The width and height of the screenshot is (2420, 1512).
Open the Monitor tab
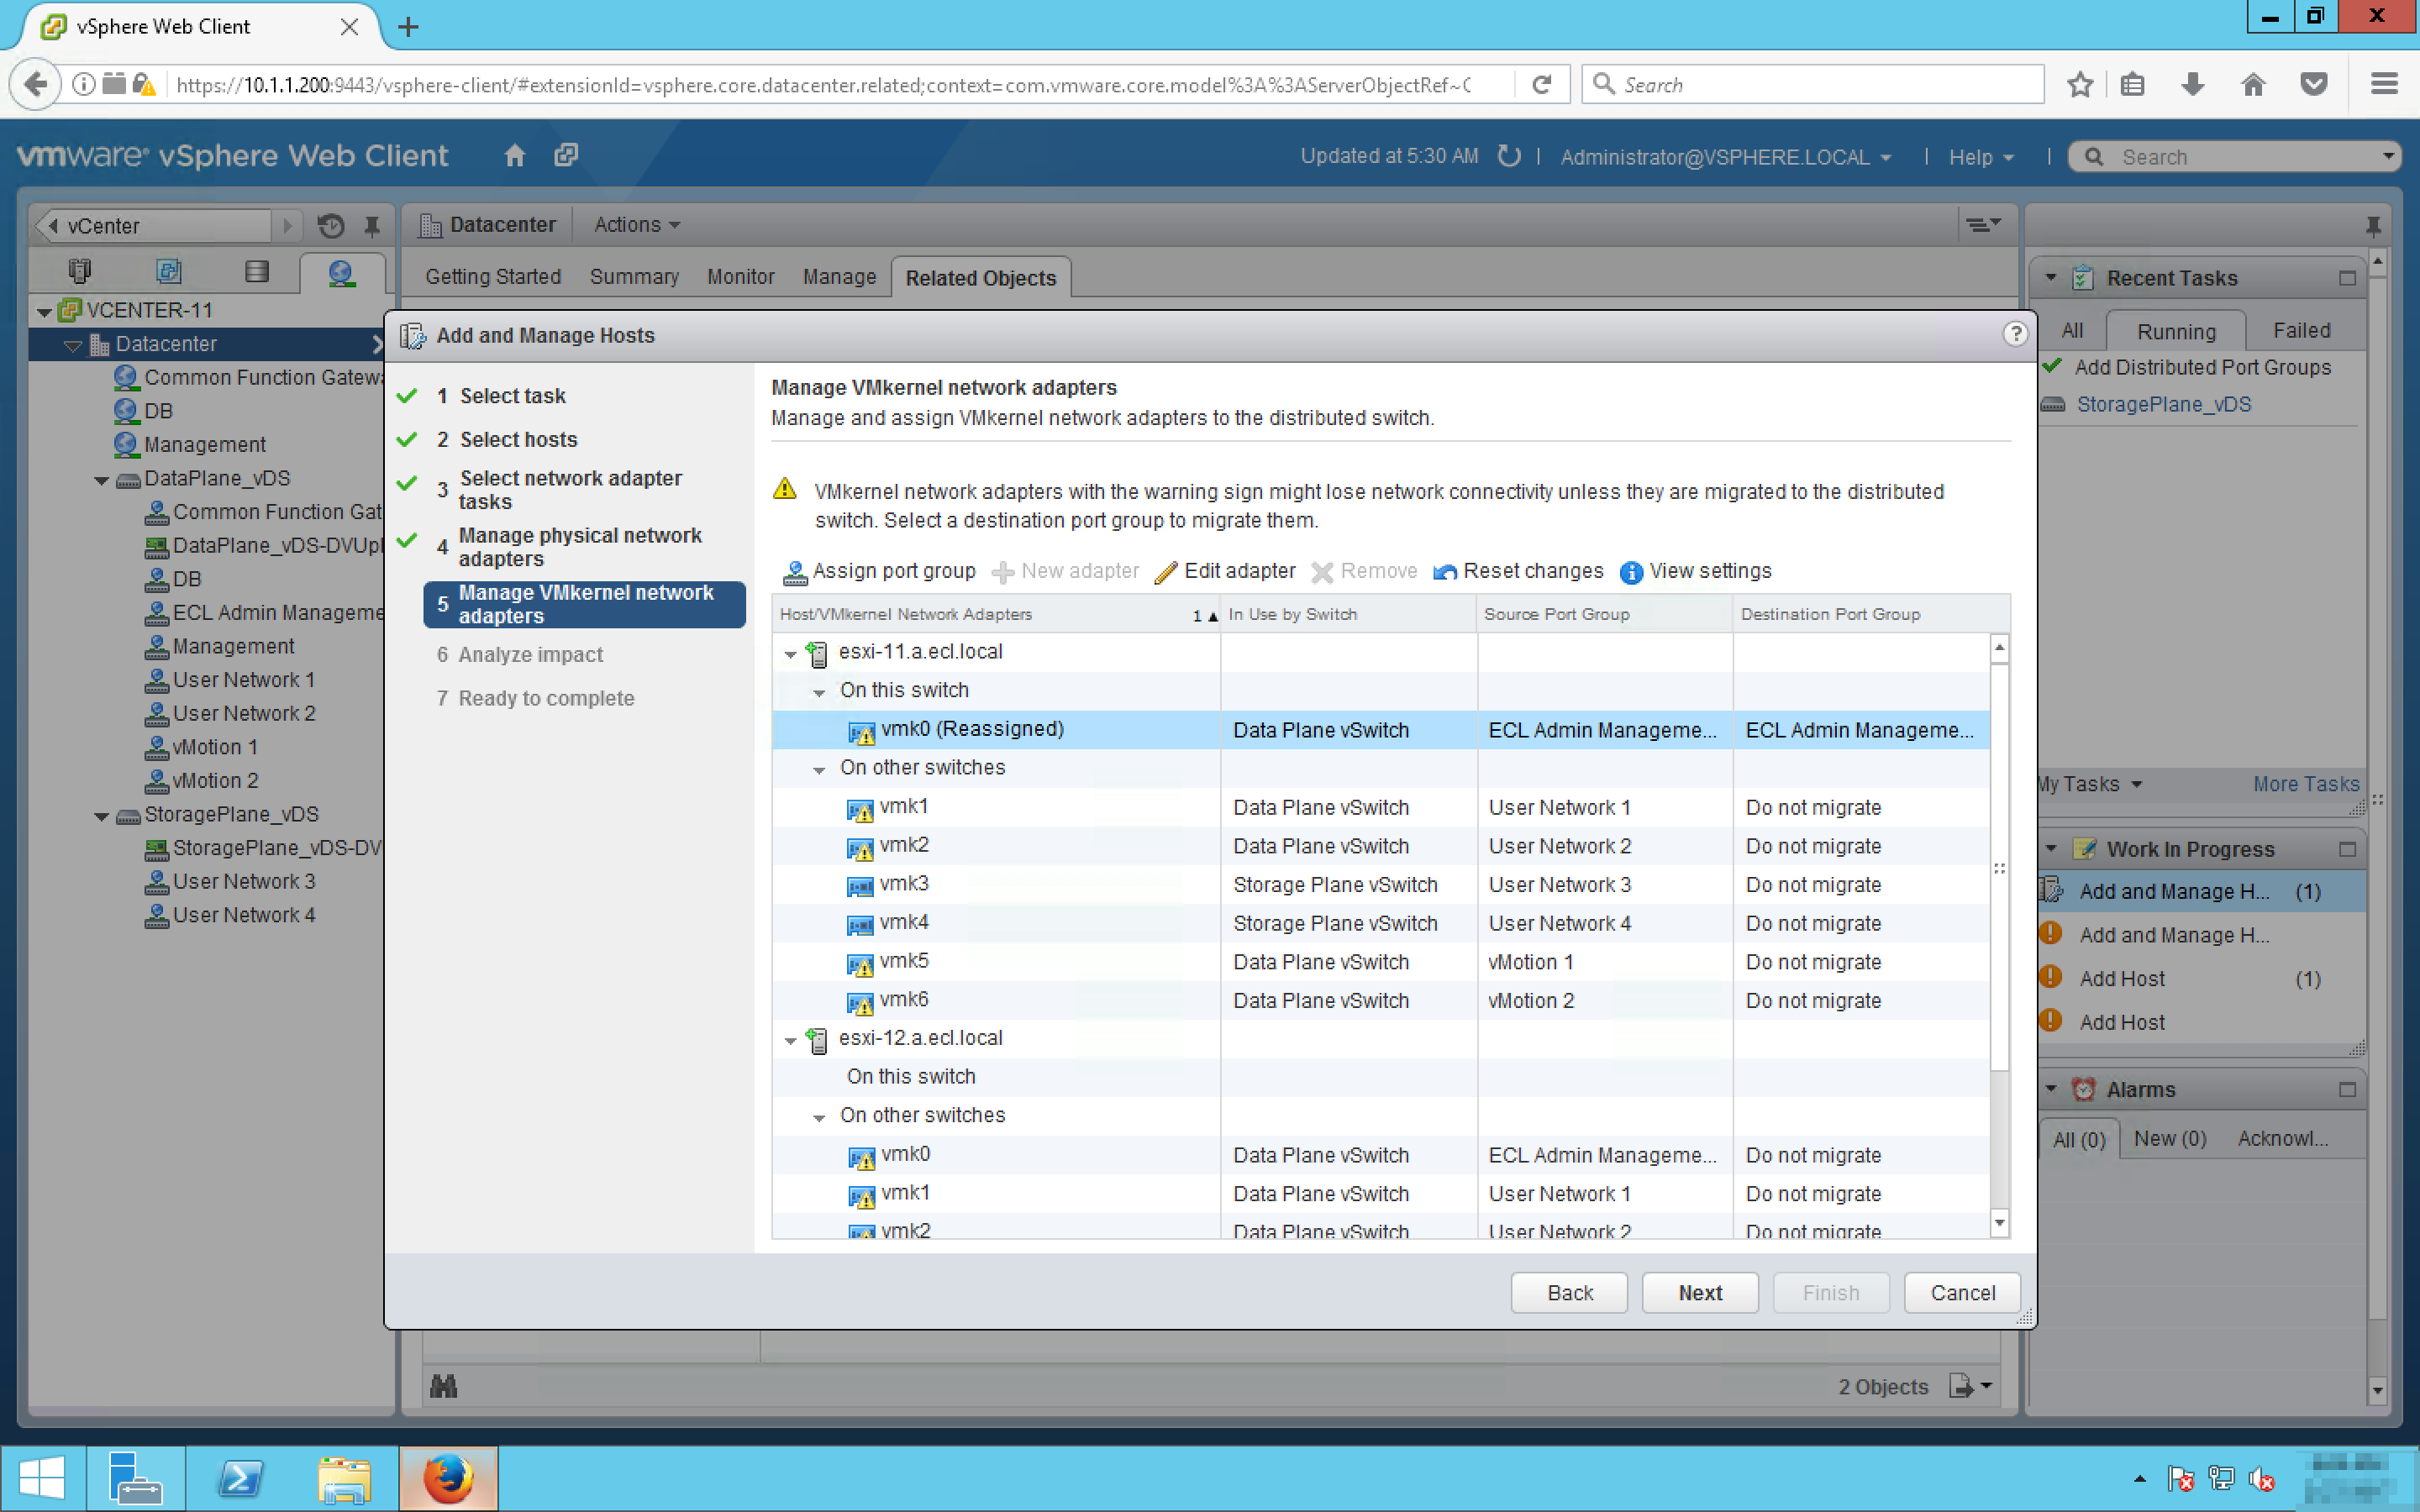click(x=740, y=277)
